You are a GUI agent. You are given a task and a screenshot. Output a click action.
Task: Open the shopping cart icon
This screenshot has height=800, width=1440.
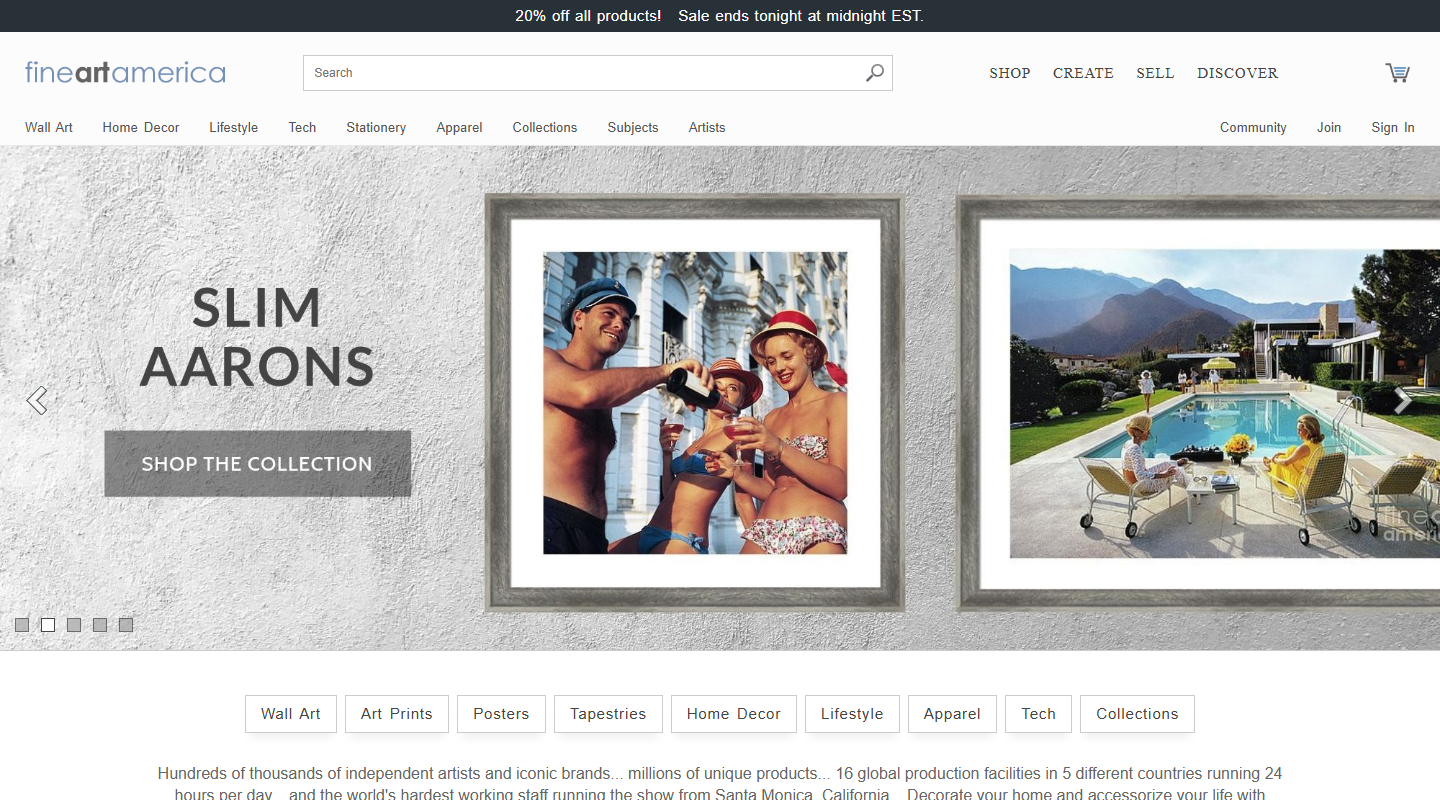pos(1397,72)
